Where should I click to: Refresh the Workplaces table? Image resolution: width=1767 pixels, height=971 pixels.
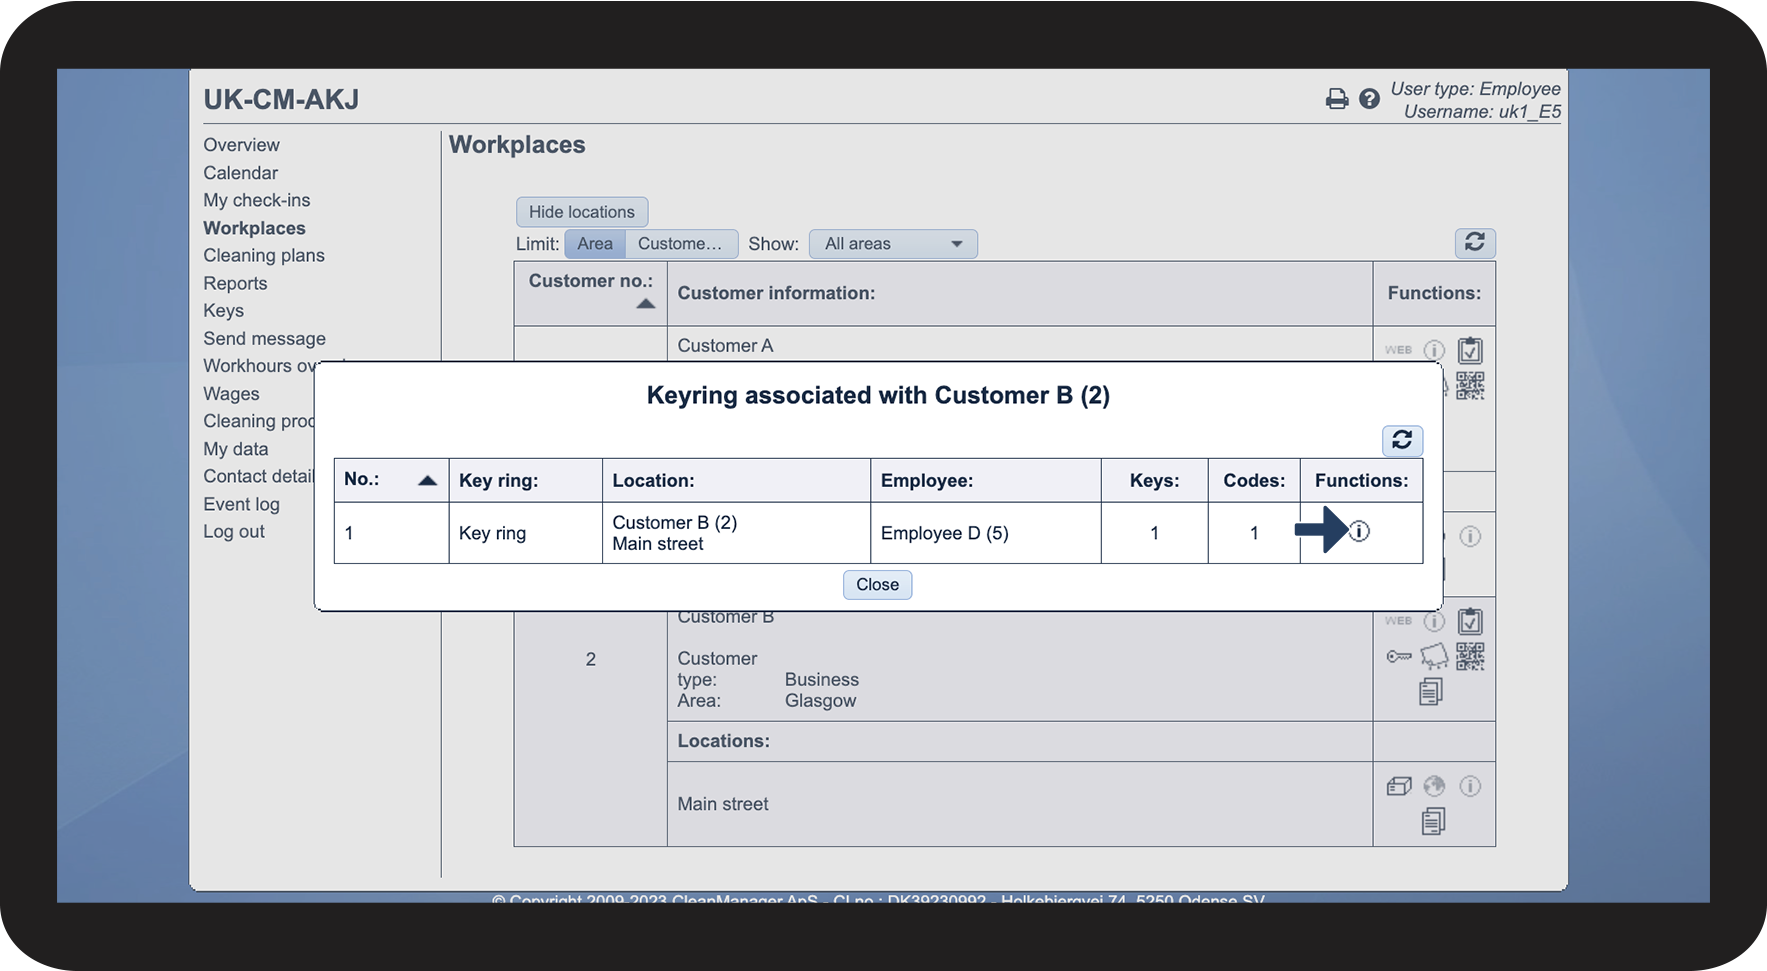(x=1474, y=243)
